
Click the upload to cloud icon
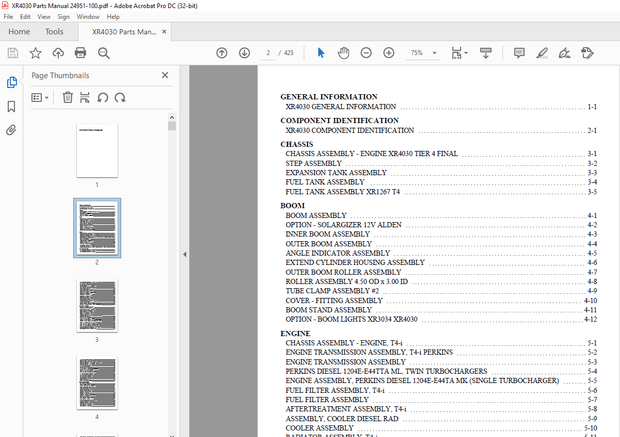tap(58, 53)
